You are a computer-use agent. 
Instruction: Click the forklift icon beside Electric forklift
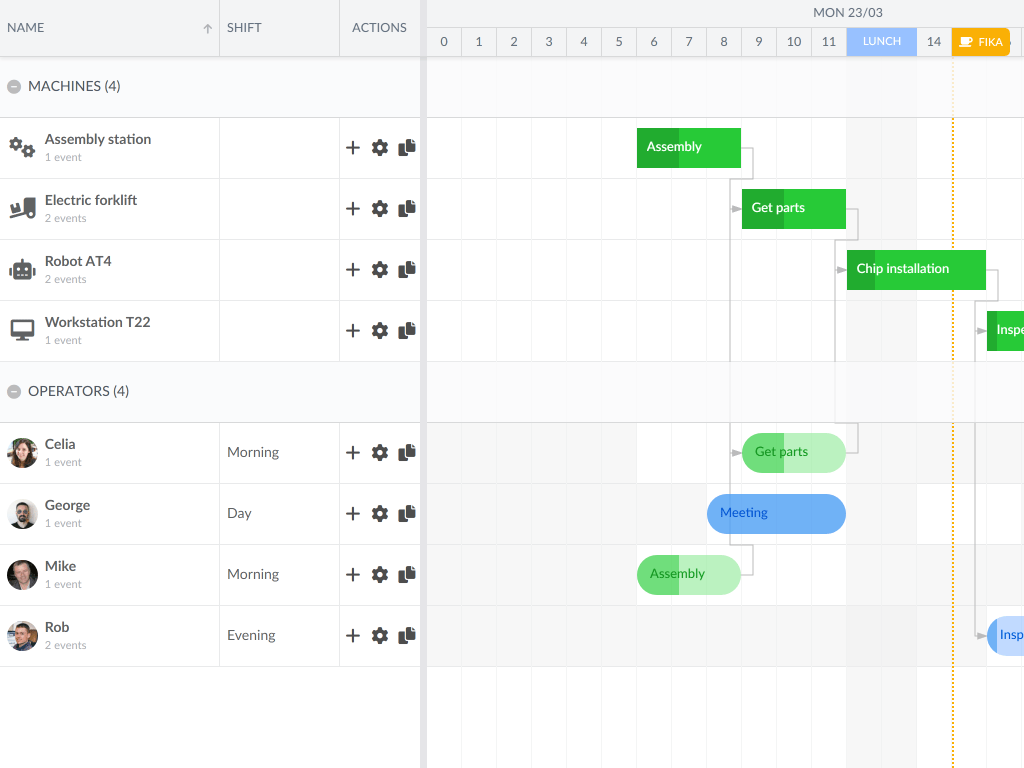22,208
